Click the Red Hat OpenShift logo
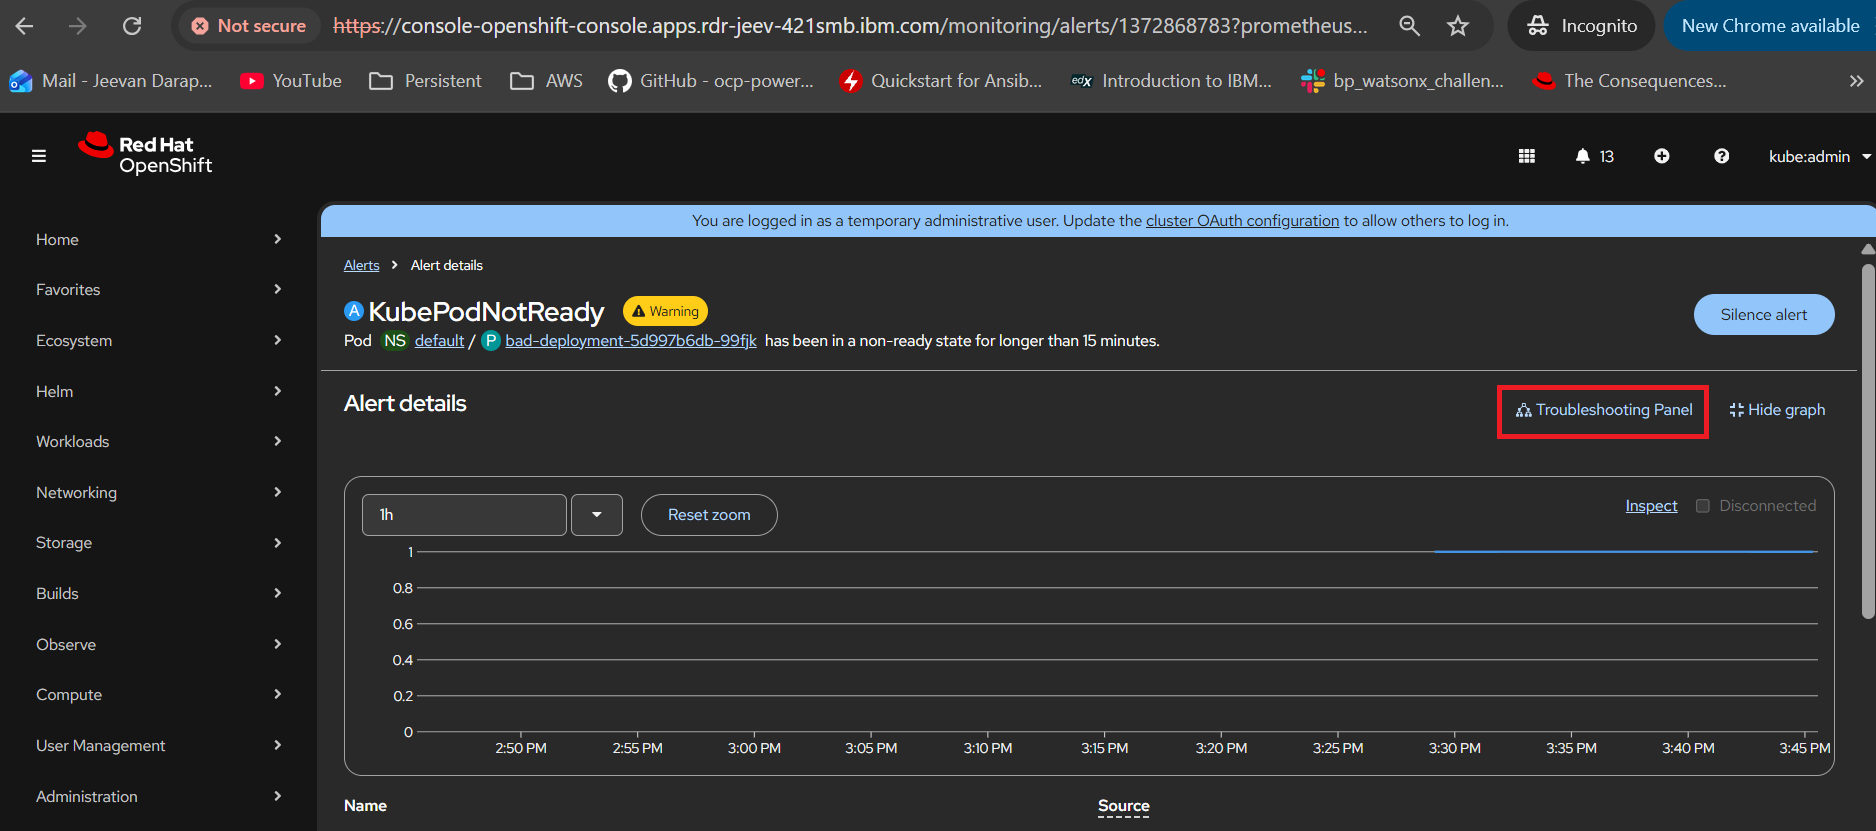Screen dimensions: 1876x831 [145, 154]
